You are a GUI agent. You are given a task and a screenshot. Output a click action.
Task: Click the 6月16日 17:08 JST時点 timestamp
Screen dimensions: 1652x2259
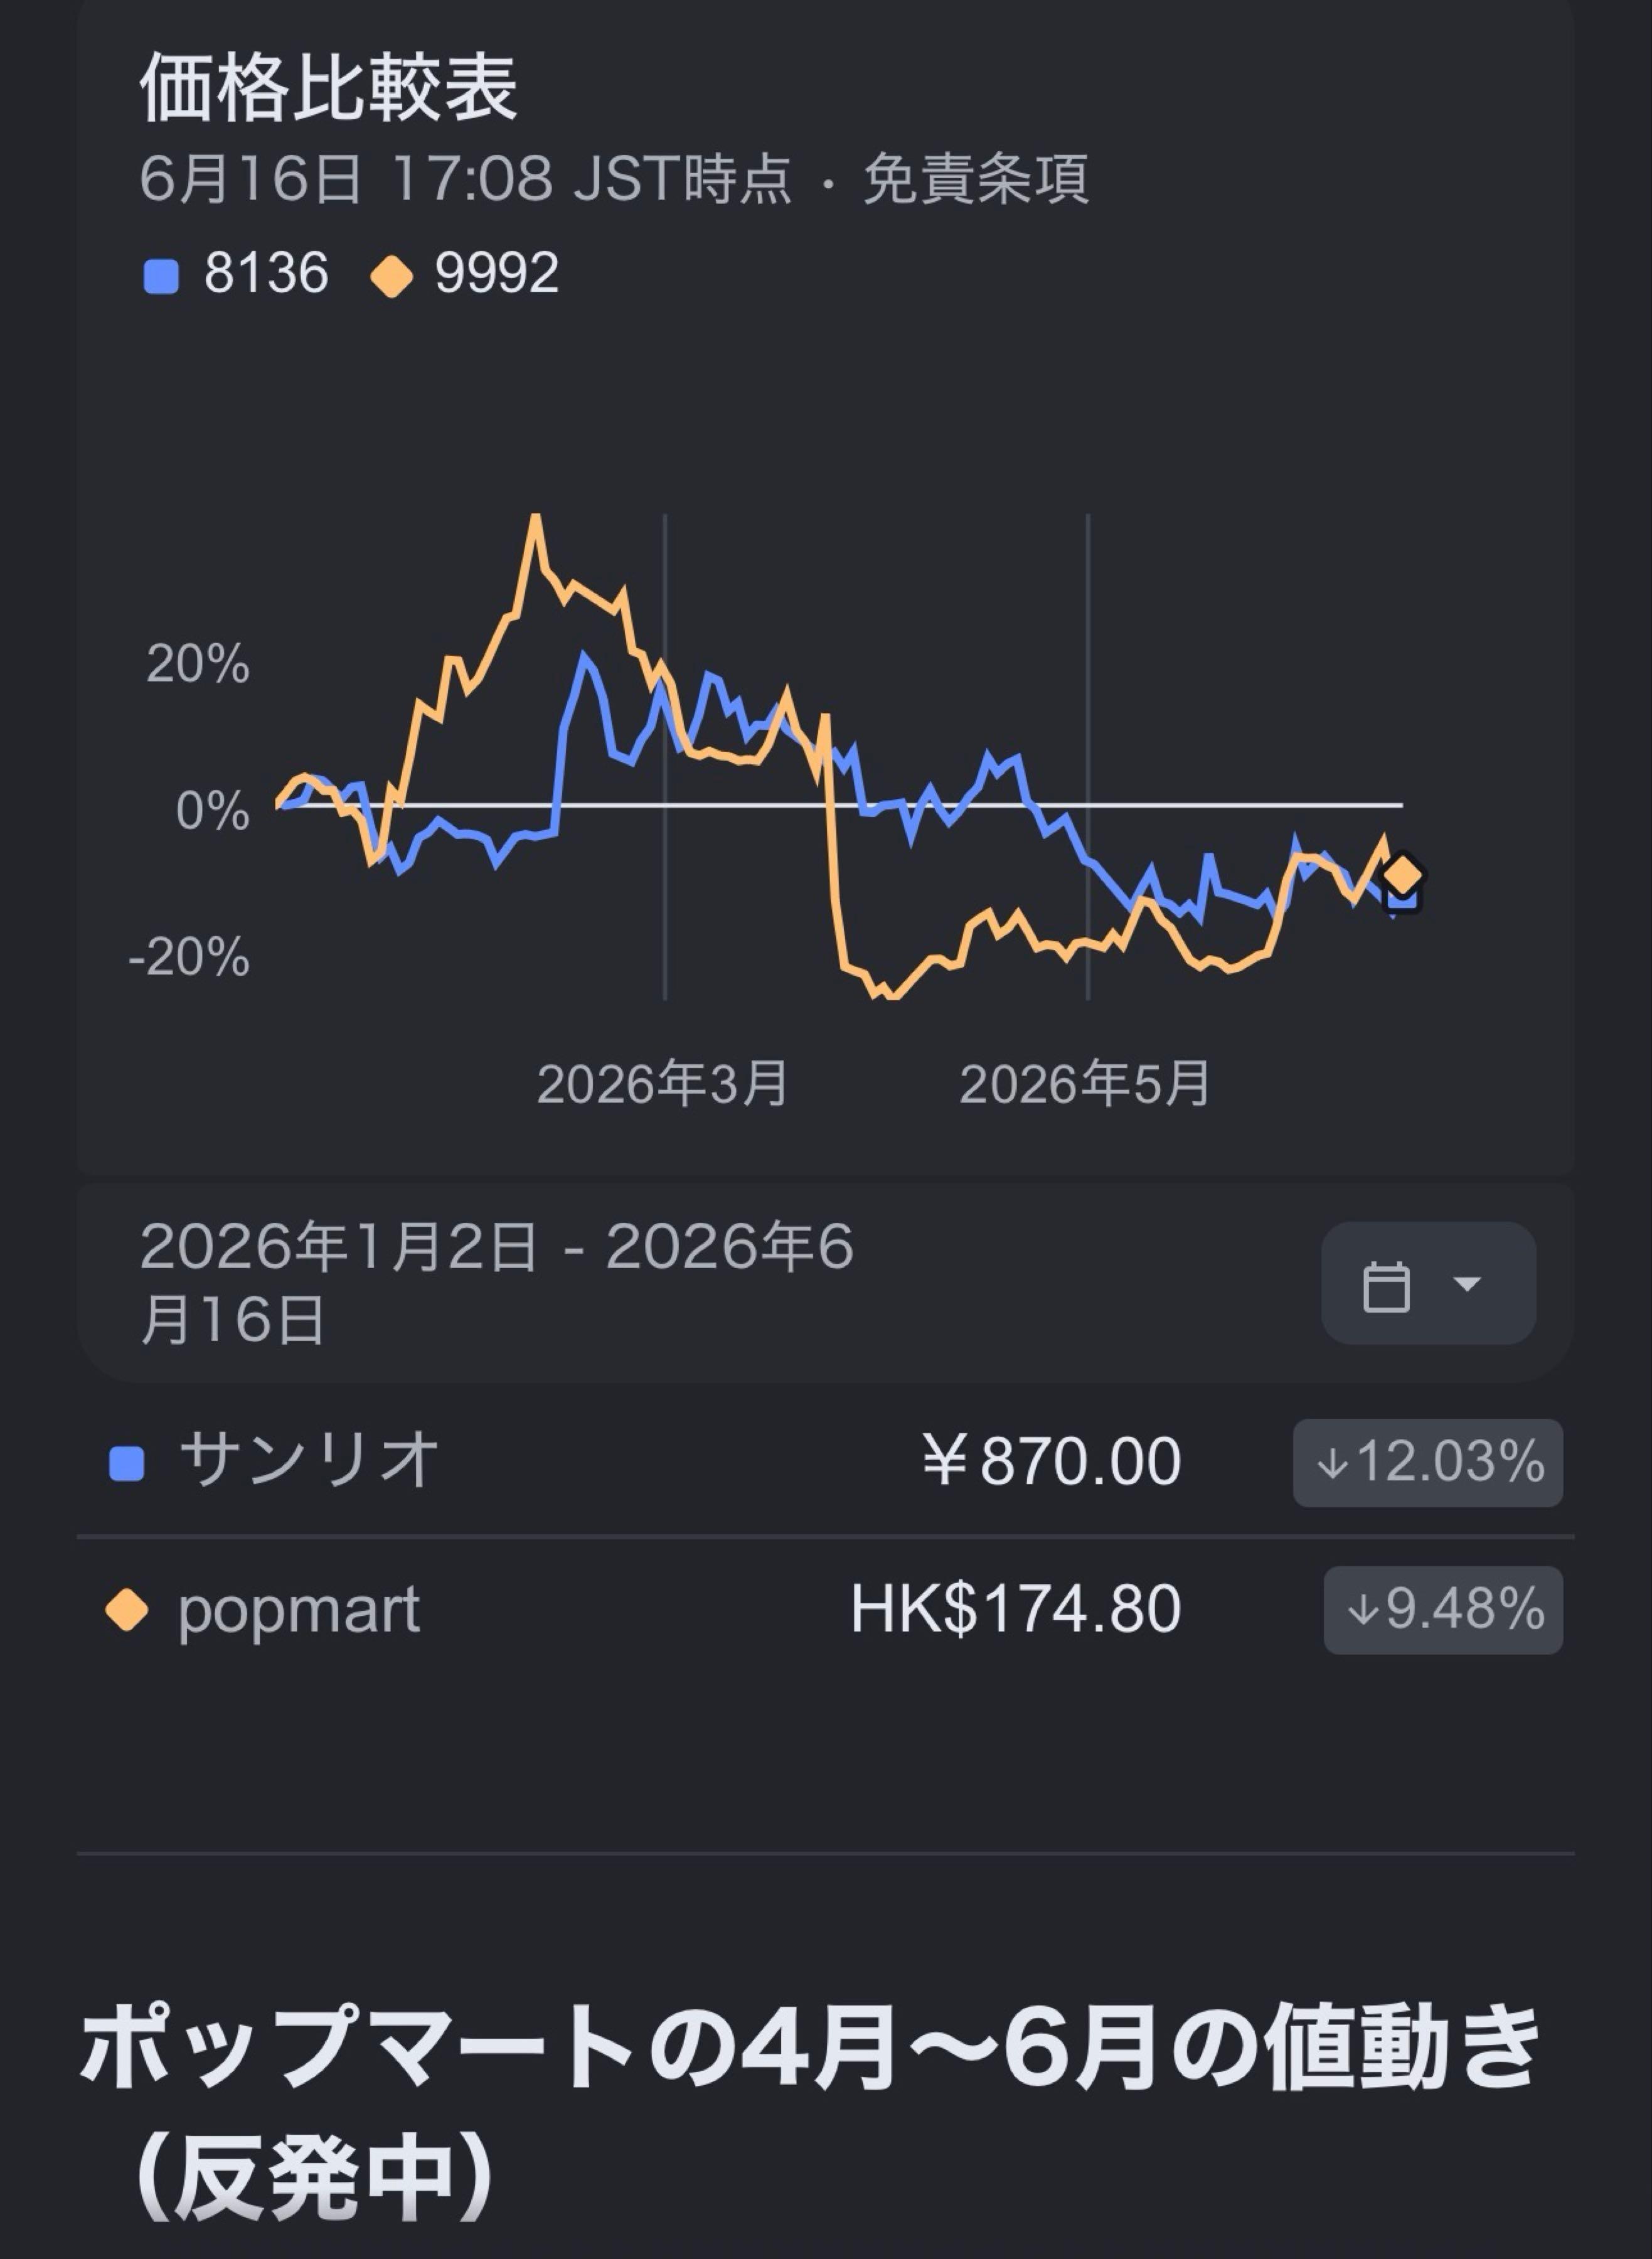pos(465,179)
